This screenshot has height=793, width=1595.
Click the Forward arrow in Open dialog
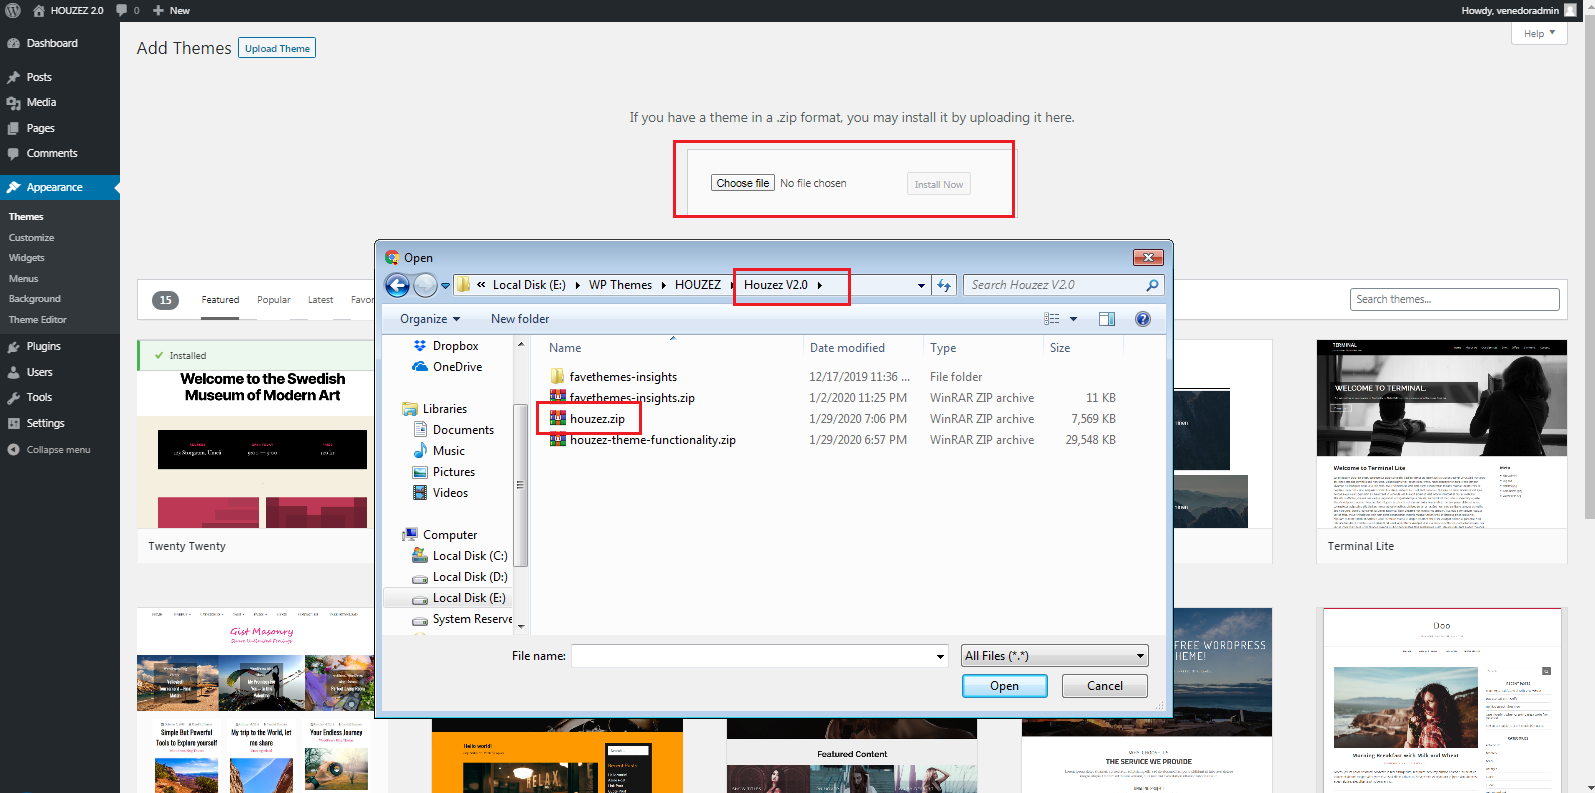[x=425, y=285]
